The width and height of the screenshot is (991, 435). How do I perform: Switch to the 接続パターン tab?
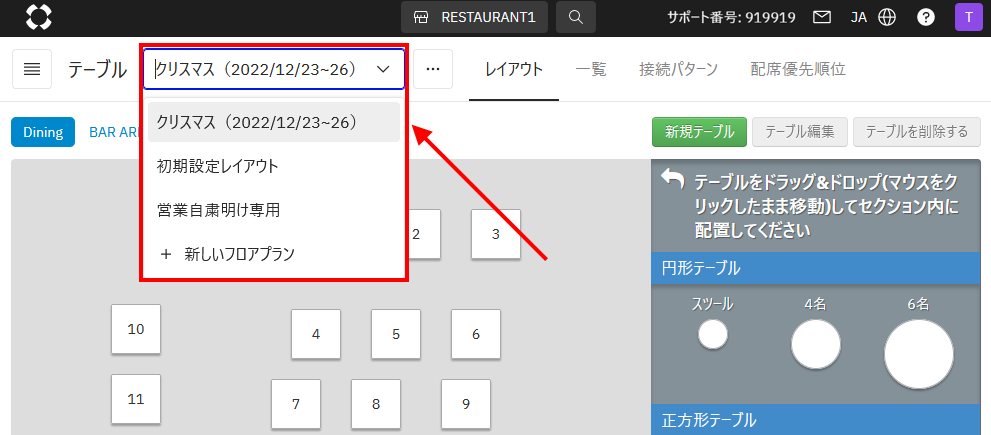point(678,69)
